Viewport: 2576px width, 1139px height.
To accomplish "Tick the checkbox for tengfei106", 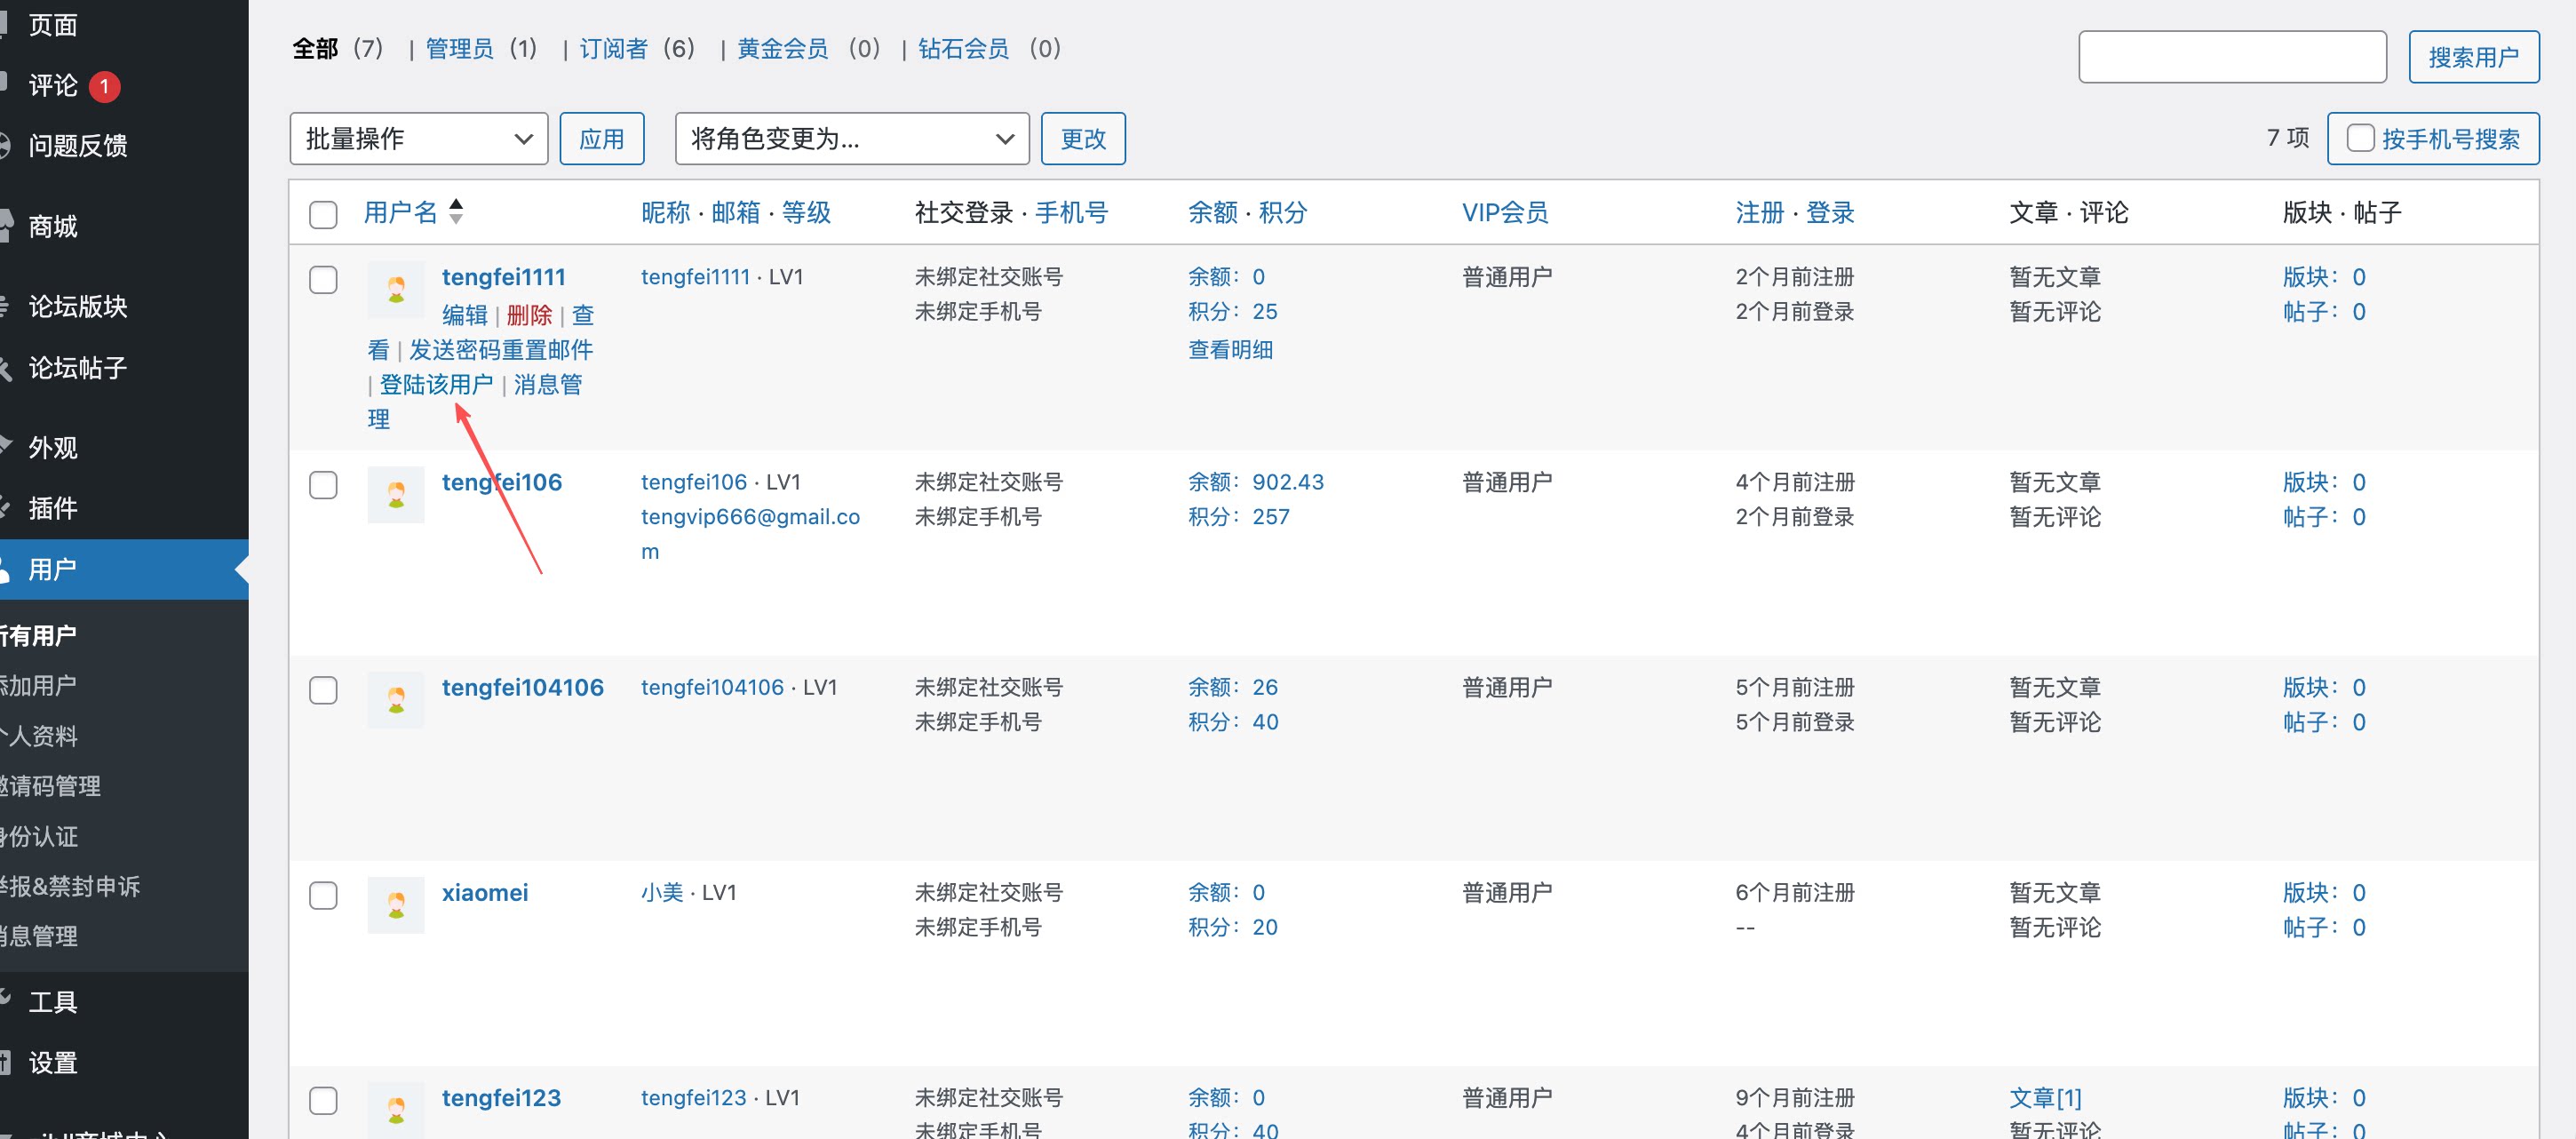I will (x=323, y=485).
